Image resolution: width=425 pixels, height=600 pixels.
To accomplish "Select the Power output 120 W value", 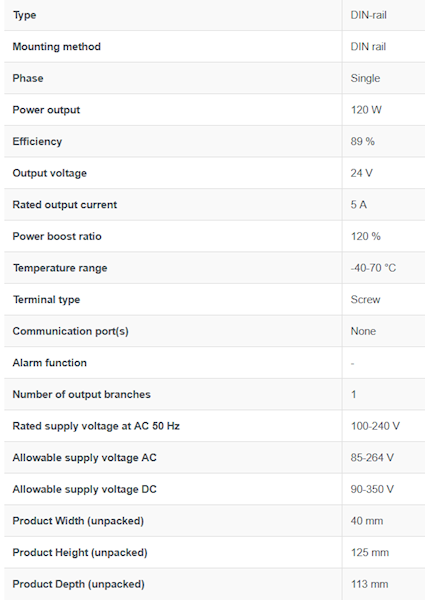I will (x=366, y=110).
